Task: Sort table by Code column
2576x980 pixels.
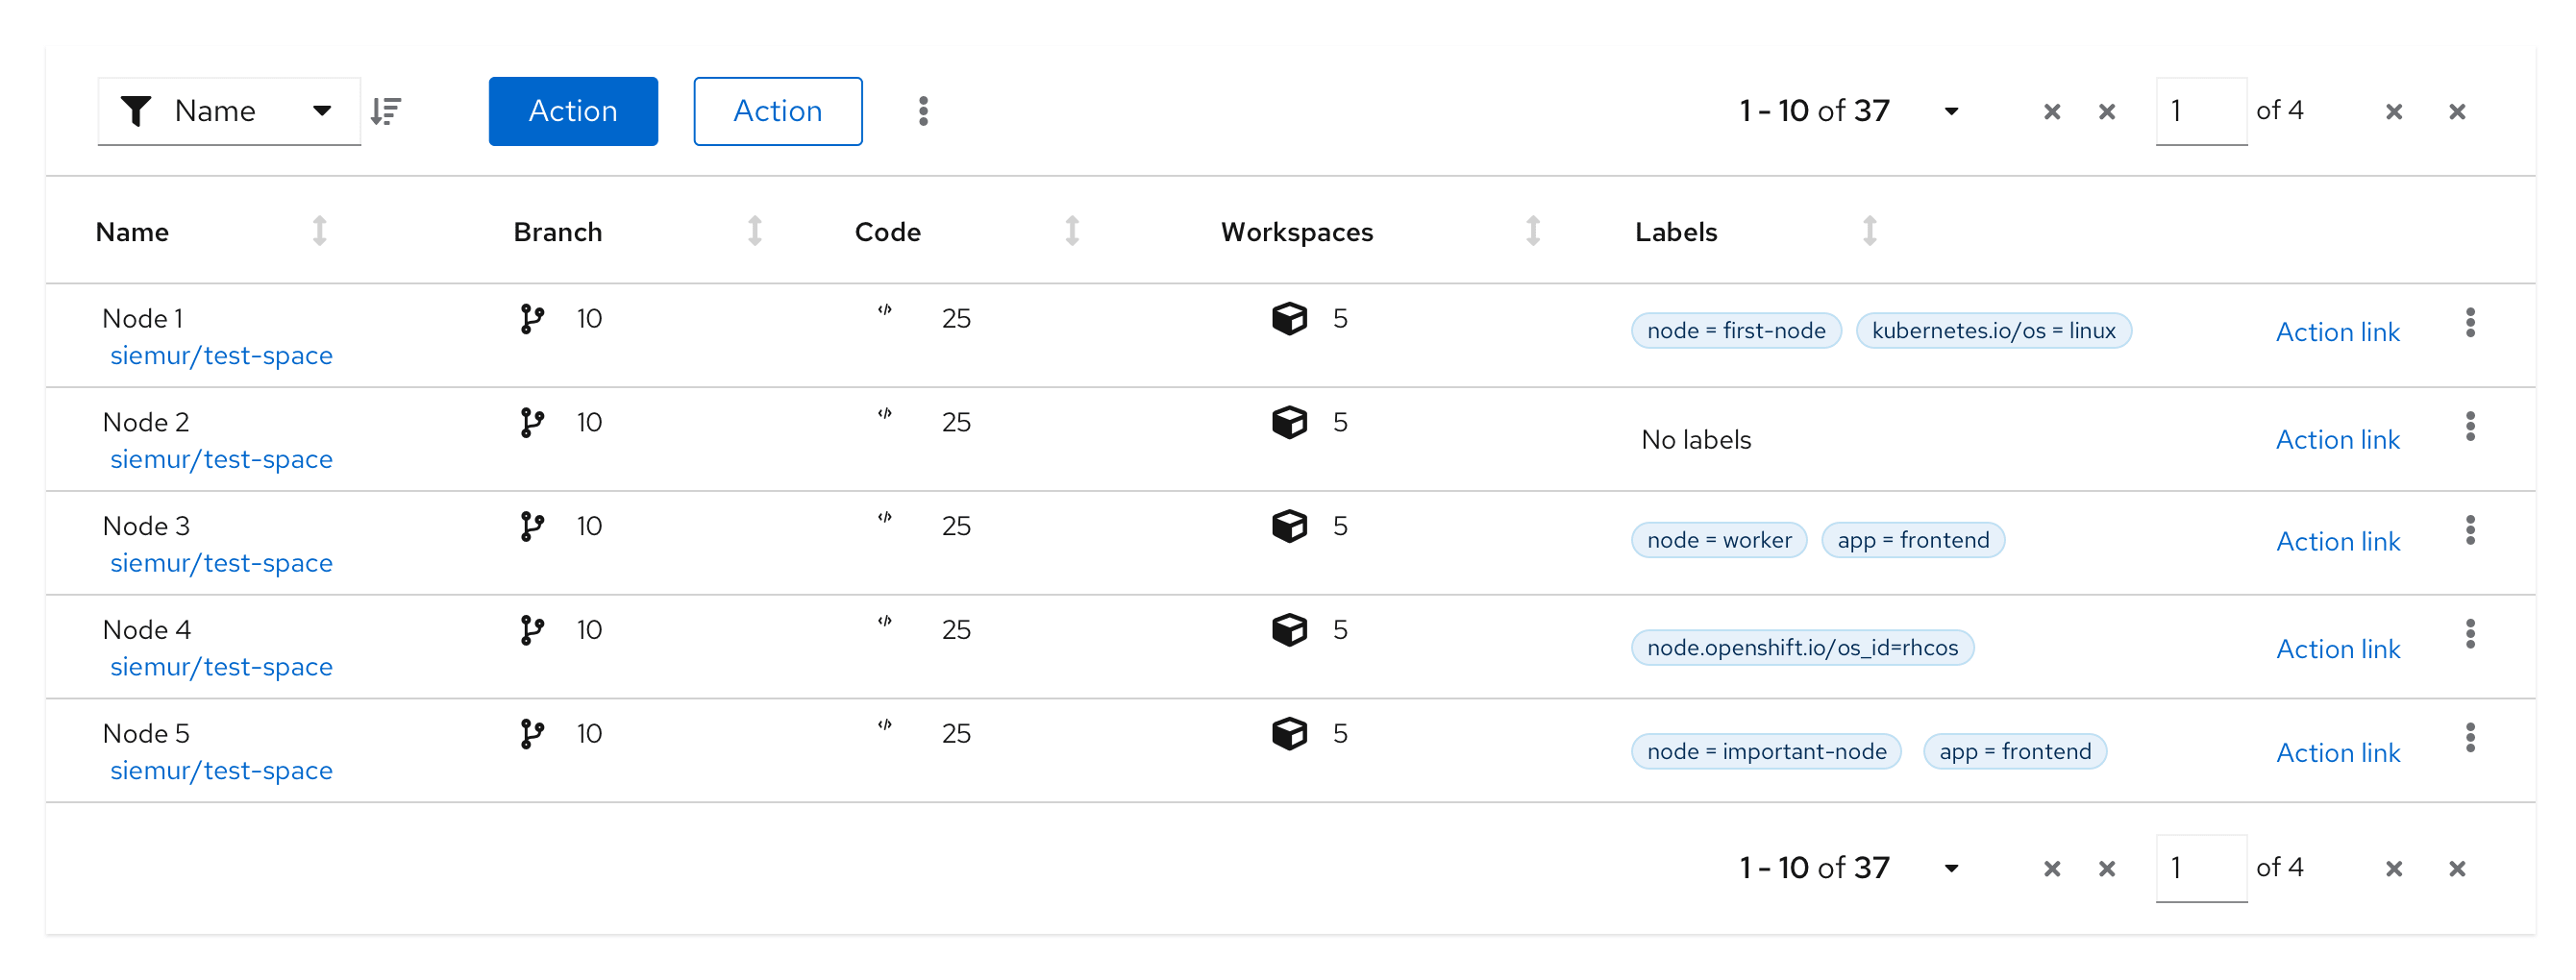Action: (1072, 231)
